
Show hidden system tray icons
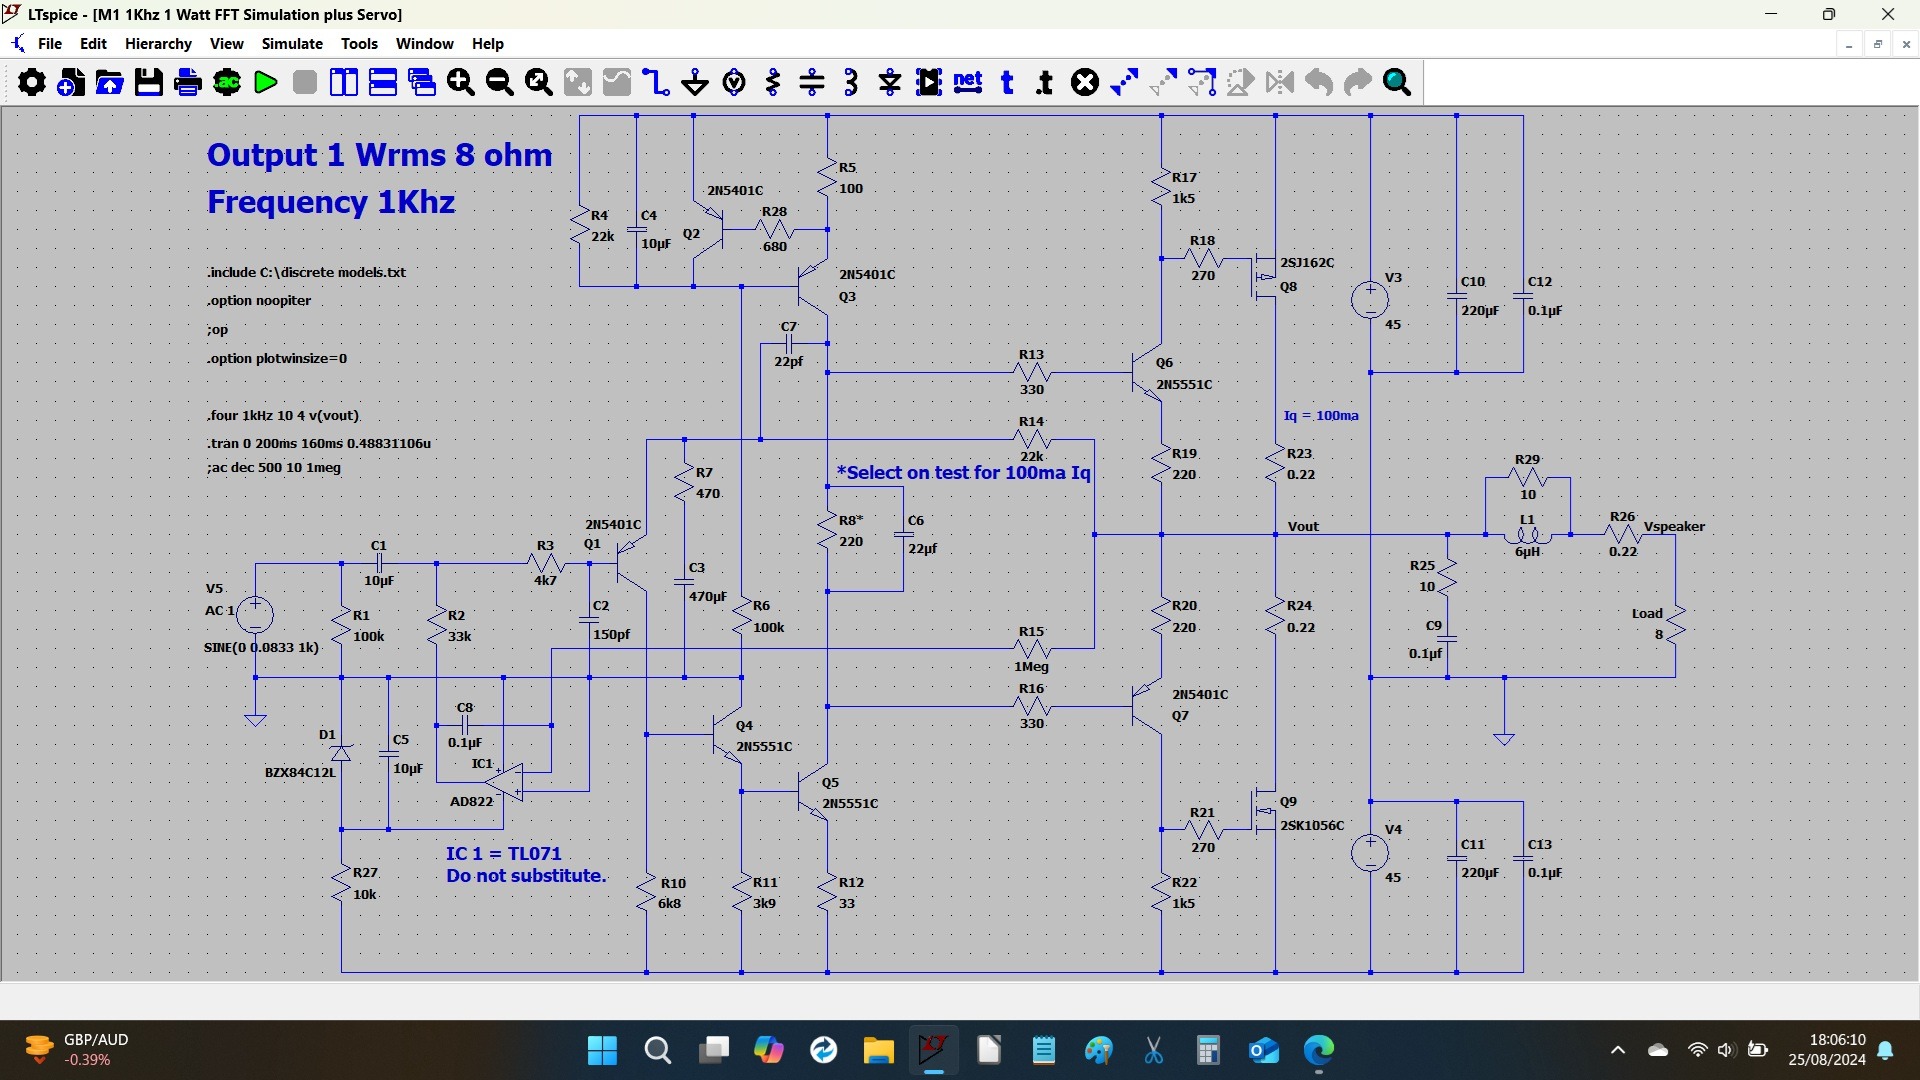pyautogui.click(x=1618, y=1050)
